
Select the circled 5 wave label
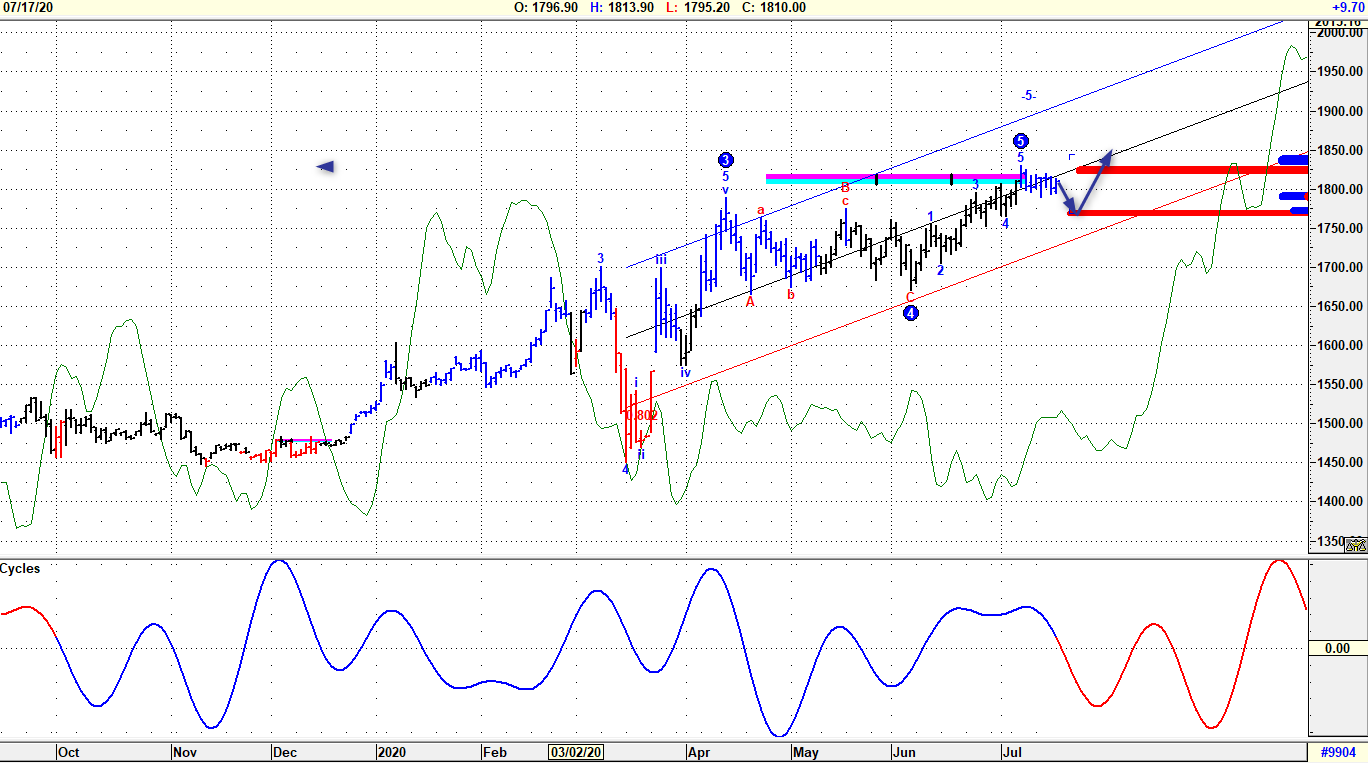pyautogui.click(x=1020, y=141)
